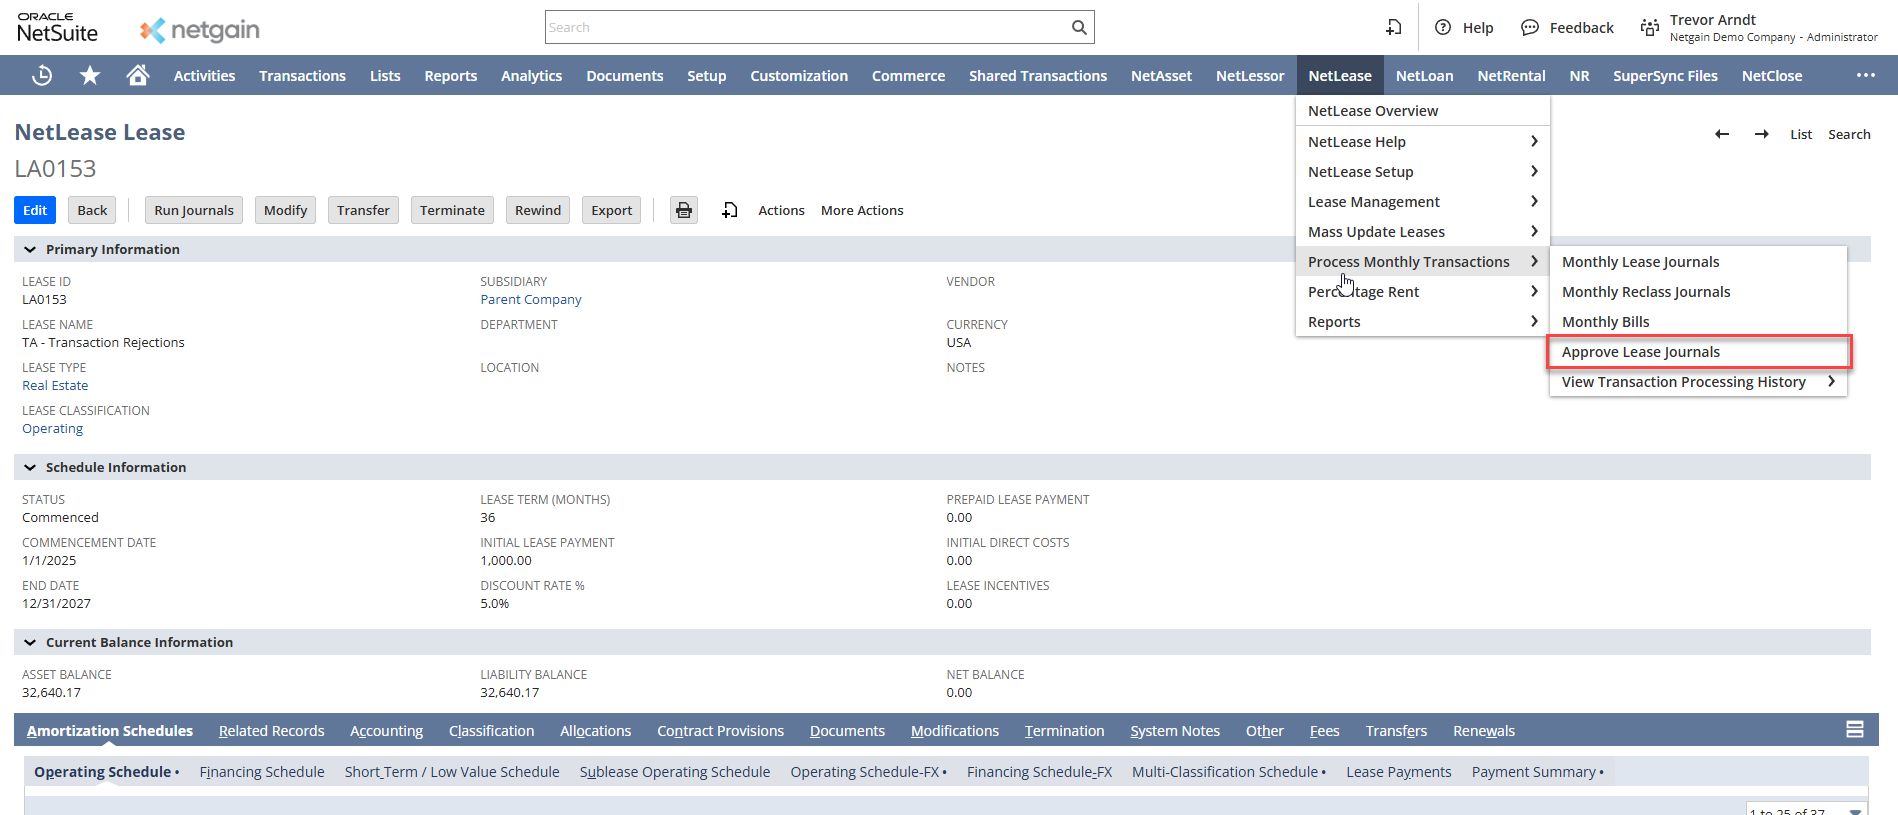Select Approve Lease Journals menu item
Screen dimensions: 1898x815
pos(1698,352)
